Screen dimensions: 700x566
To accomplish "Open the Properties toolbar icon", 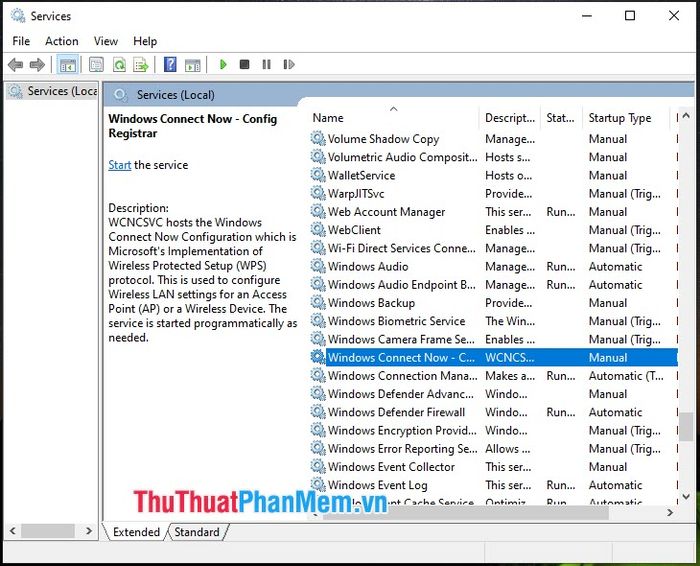I will tap(96, 65).
